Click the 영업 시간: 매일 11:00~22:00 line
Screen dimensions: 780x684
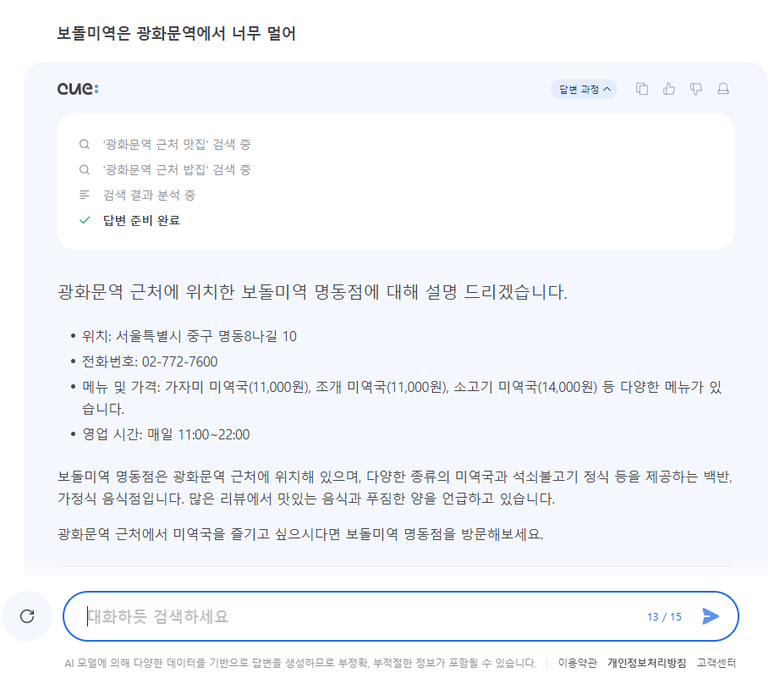point(166,435)
